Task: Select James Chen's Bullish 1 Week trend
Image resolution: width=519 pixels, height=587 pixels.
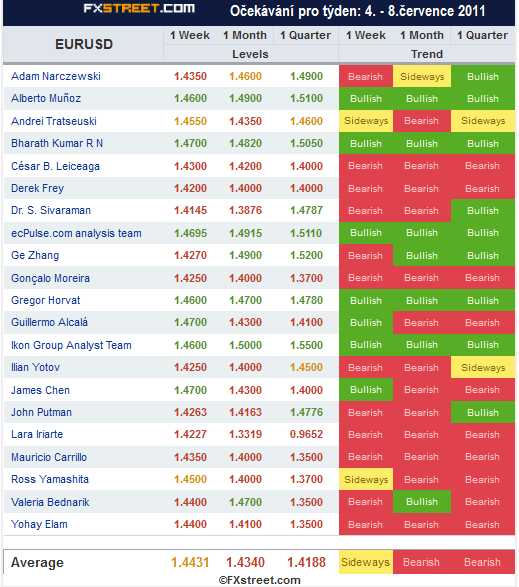Action: coord(366,390)
